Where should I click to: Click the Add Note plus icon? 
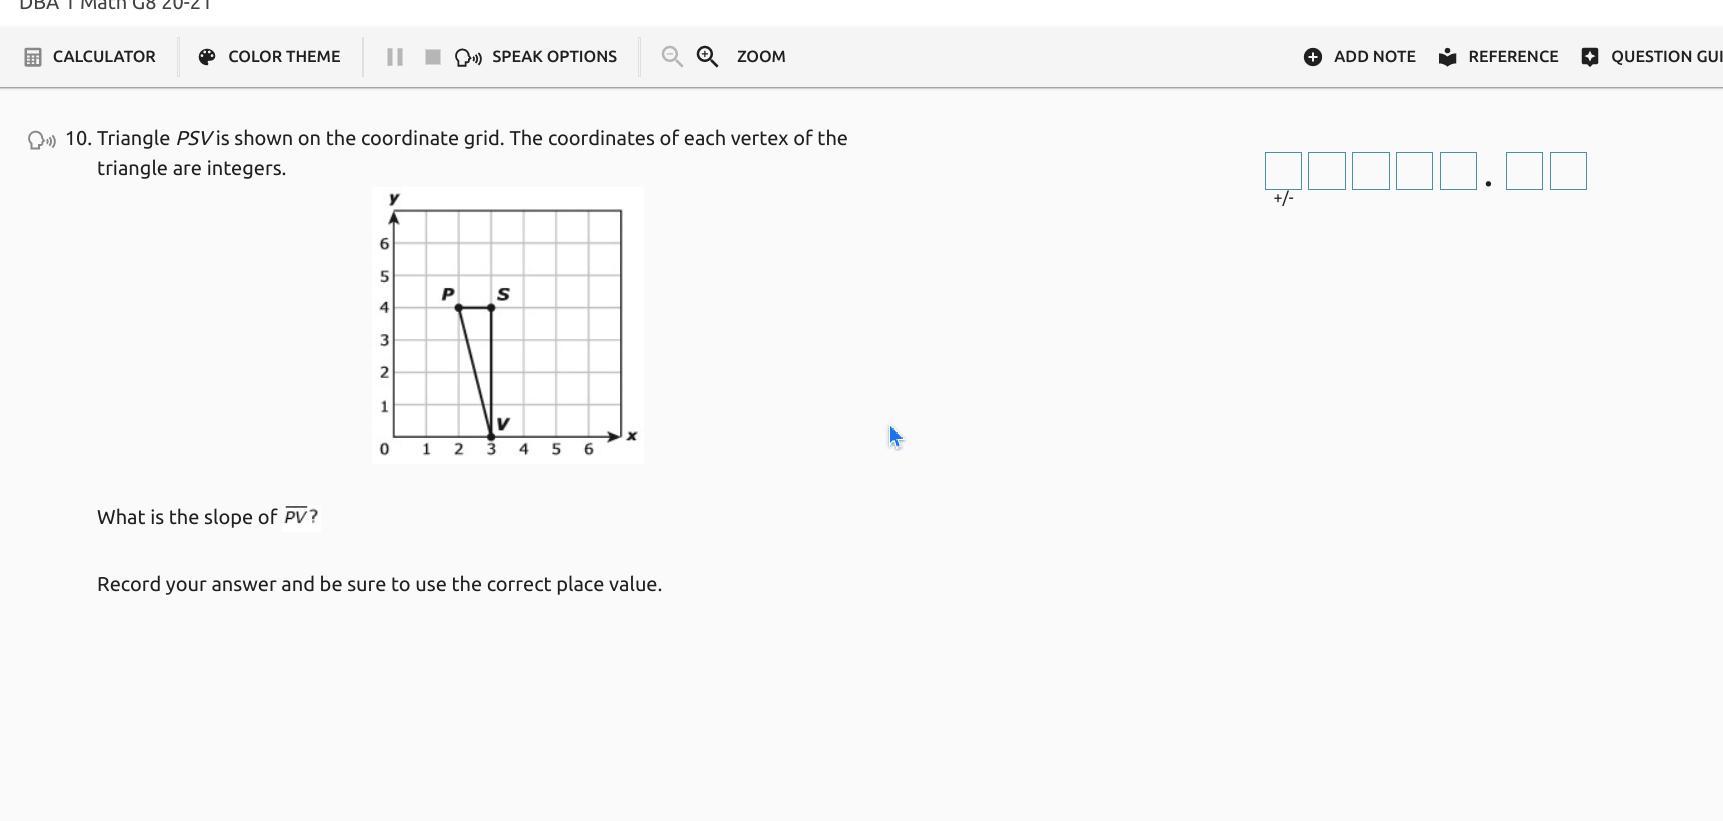pyautogui.click(x=1313, y=57)
